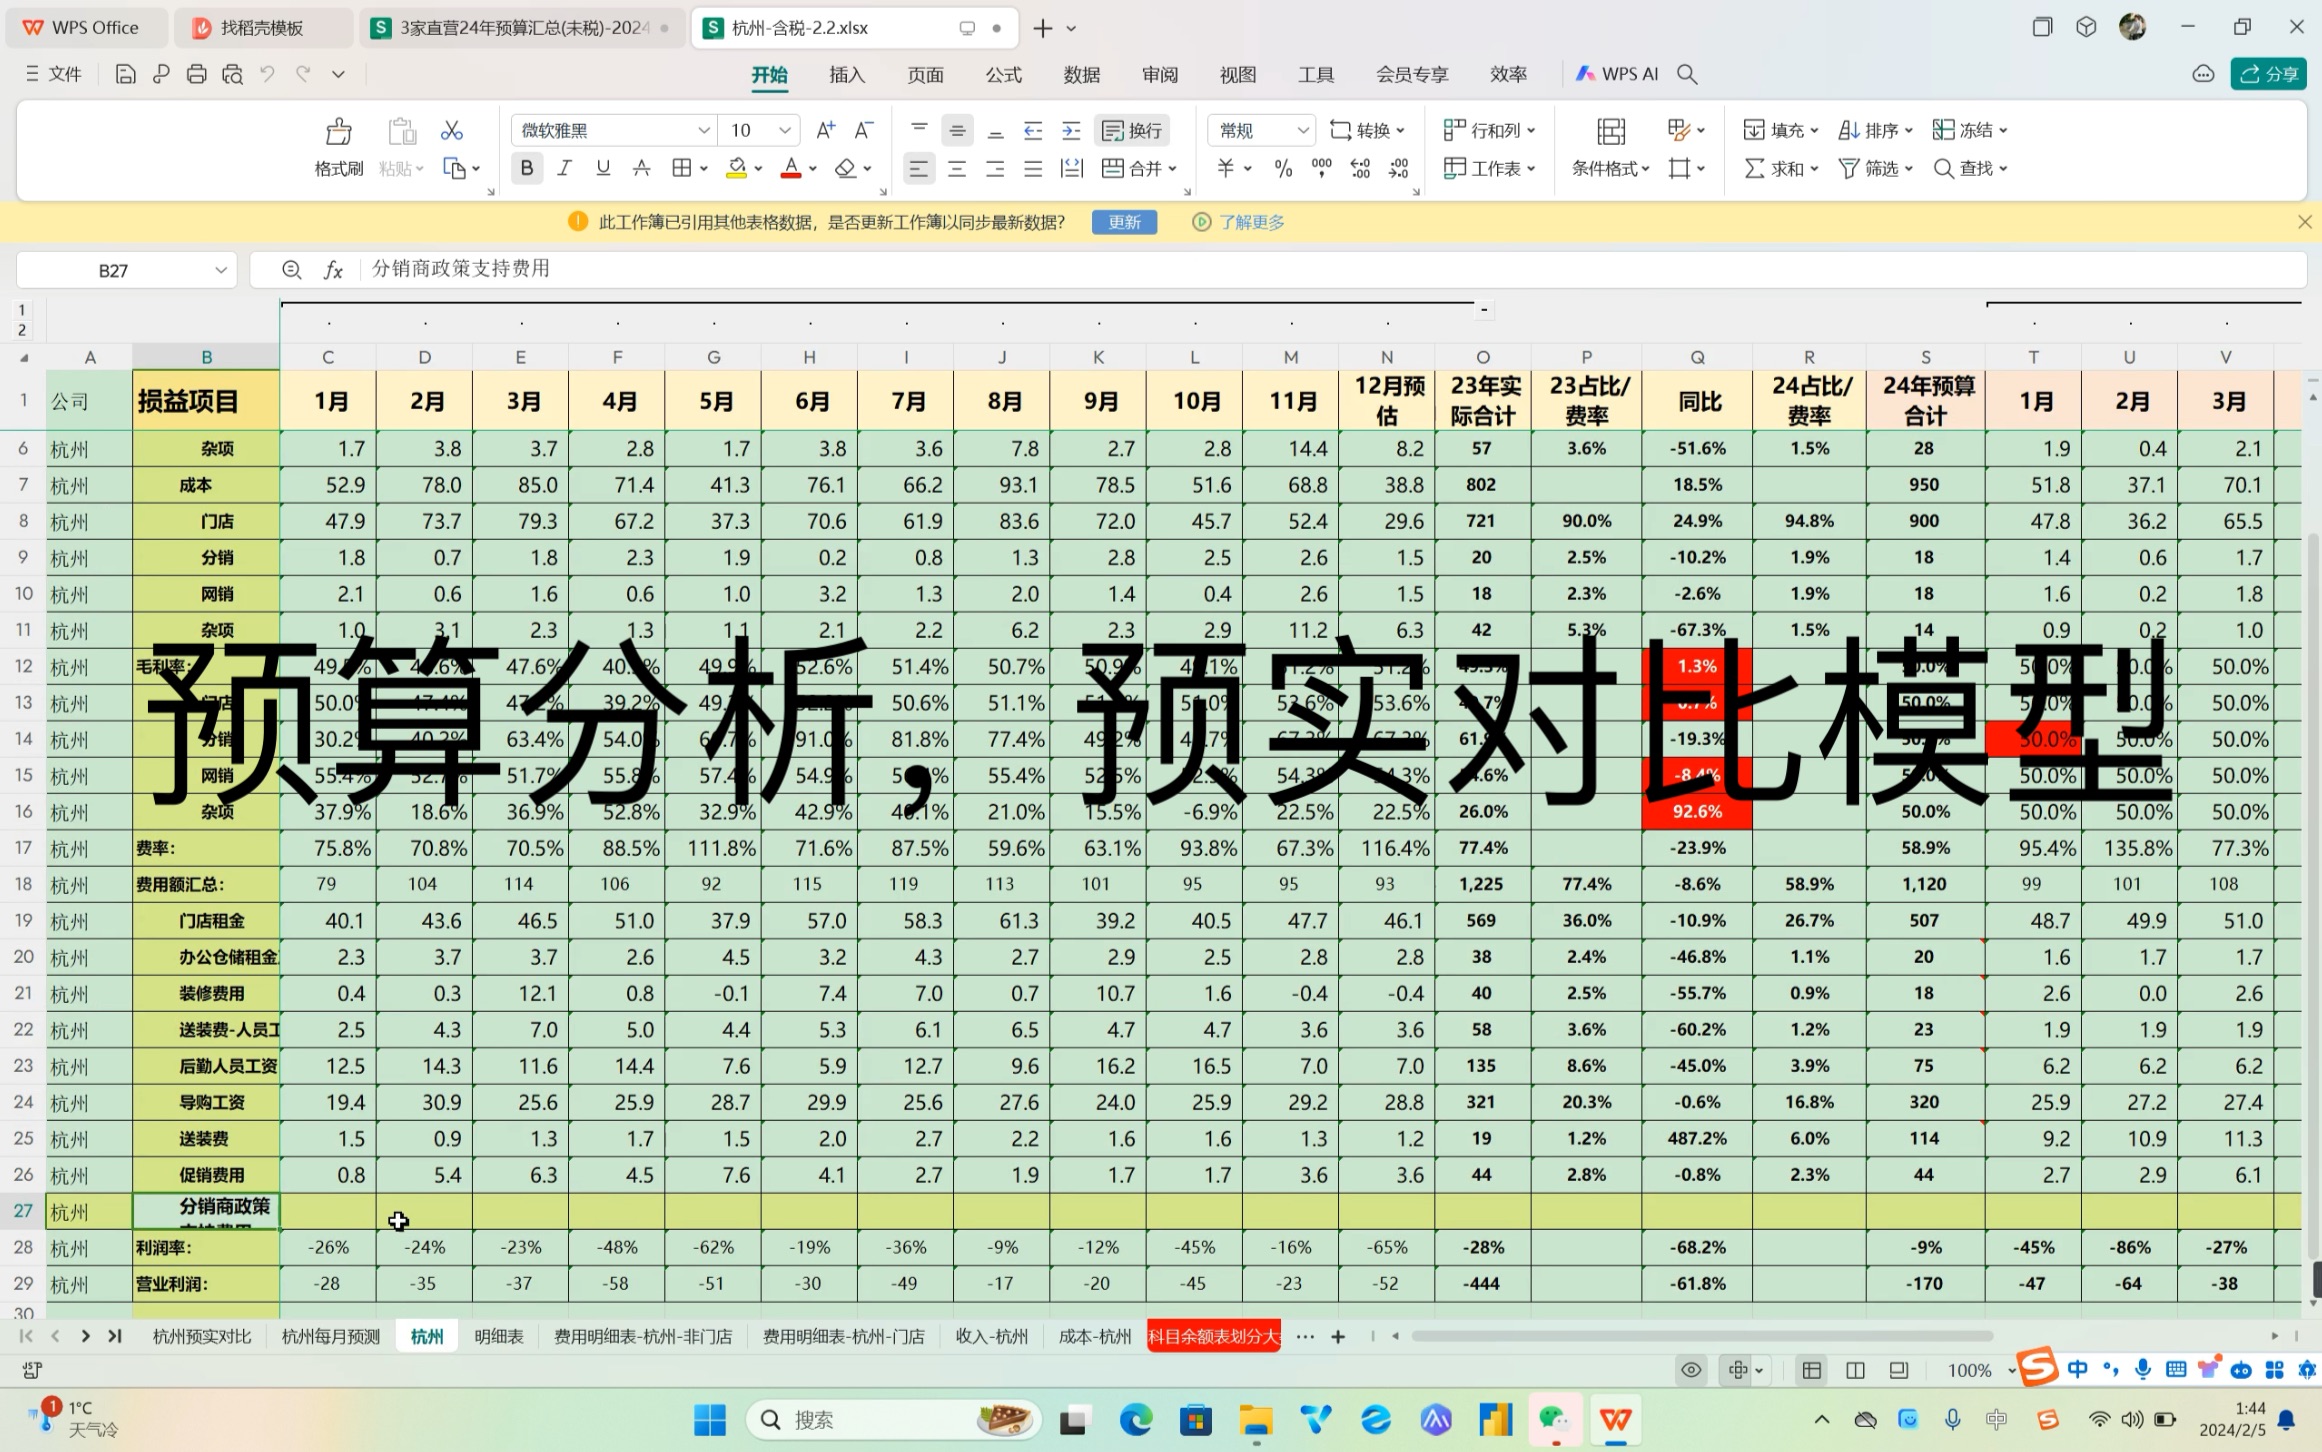Open the 了解更多 link
Viewport: 2322px width, 1452px height.
1251,222
